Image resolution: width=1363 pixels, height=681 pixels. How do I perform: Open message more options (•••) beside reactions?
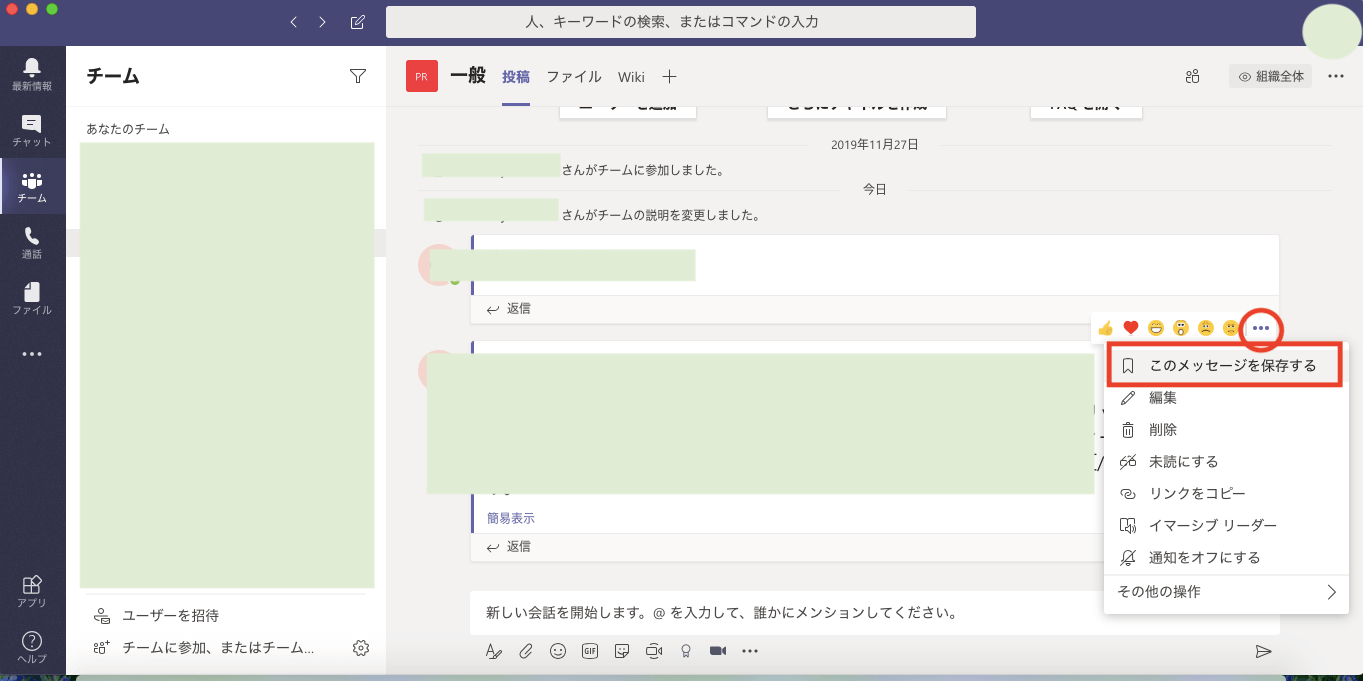point(1261,328)
